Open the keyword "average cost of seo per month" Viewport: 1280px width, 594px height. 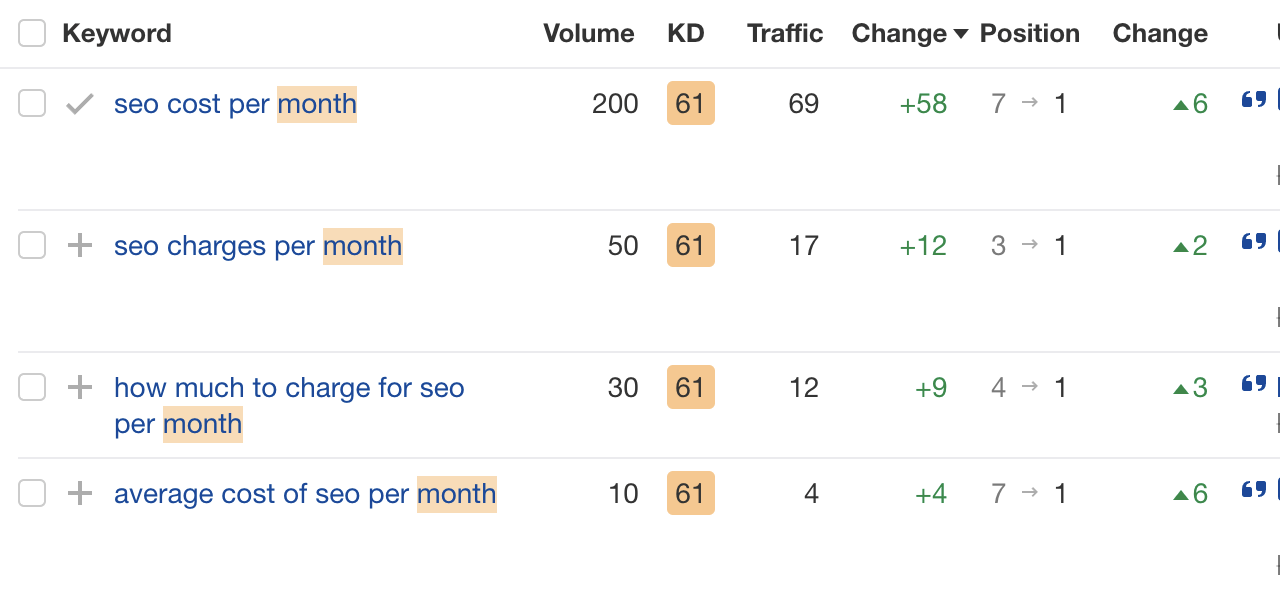click(305, 493)
